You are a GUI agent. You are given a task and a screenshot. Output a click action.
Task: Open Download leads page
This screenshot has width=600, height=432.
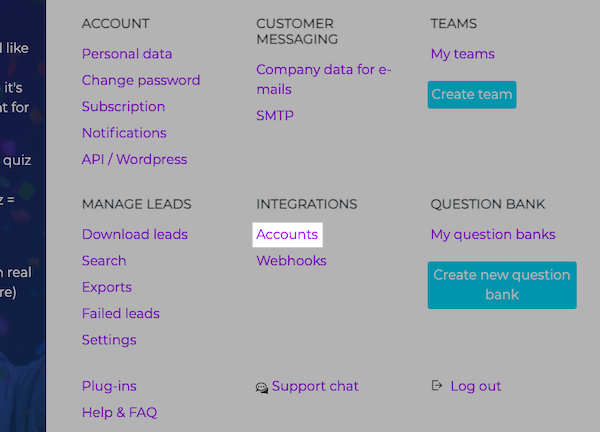(x=135, y=235)
